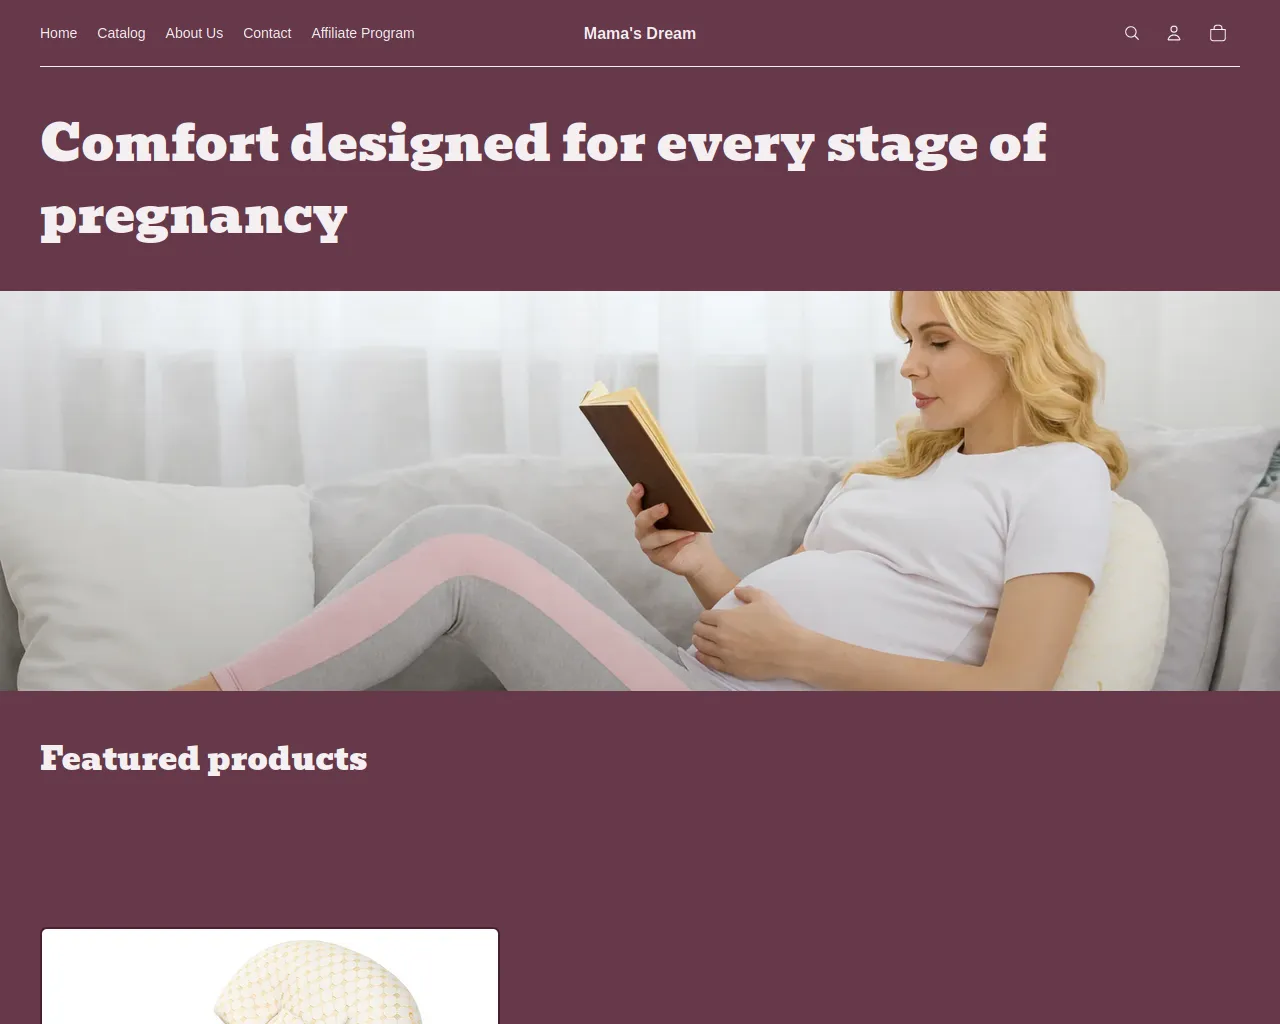Open the shopping bag cart icon
The height and width of the screenshot is (1024, 1280).
click(x=1217, y=33)
